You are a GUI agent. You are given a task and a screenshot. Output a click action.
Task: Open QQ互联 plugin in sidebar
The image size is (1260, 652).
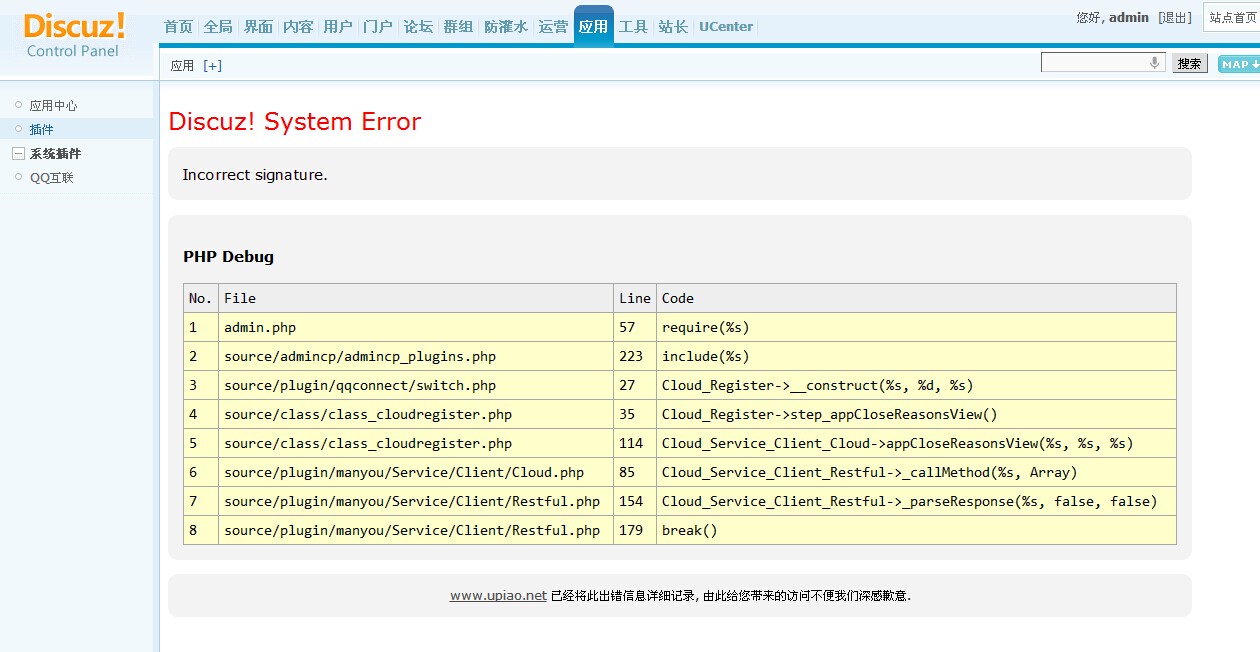pyautogui.click(x=52, y=178)
